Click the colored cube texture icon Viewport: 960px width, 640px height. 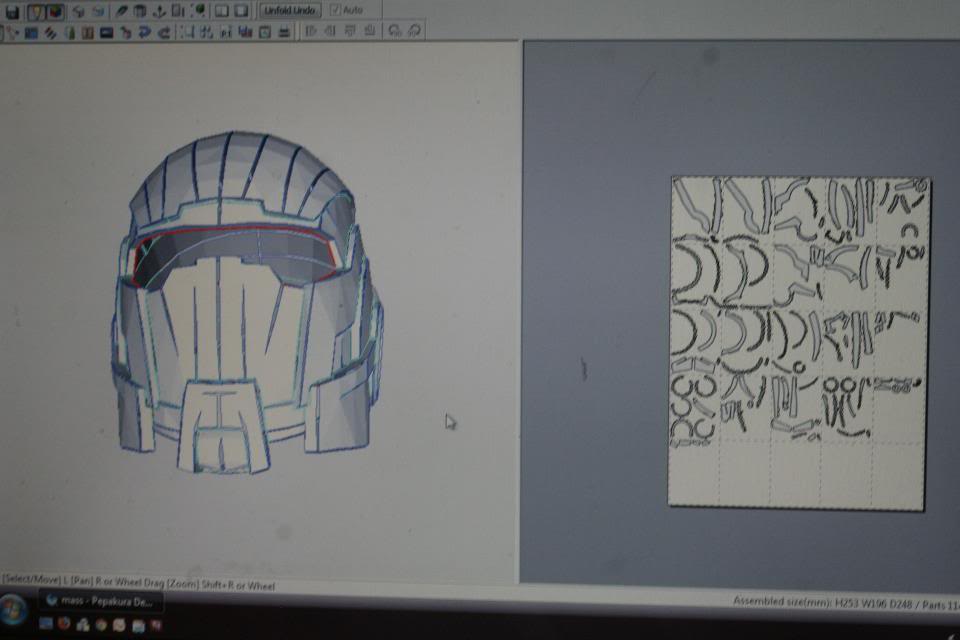(x=55, y=11)
